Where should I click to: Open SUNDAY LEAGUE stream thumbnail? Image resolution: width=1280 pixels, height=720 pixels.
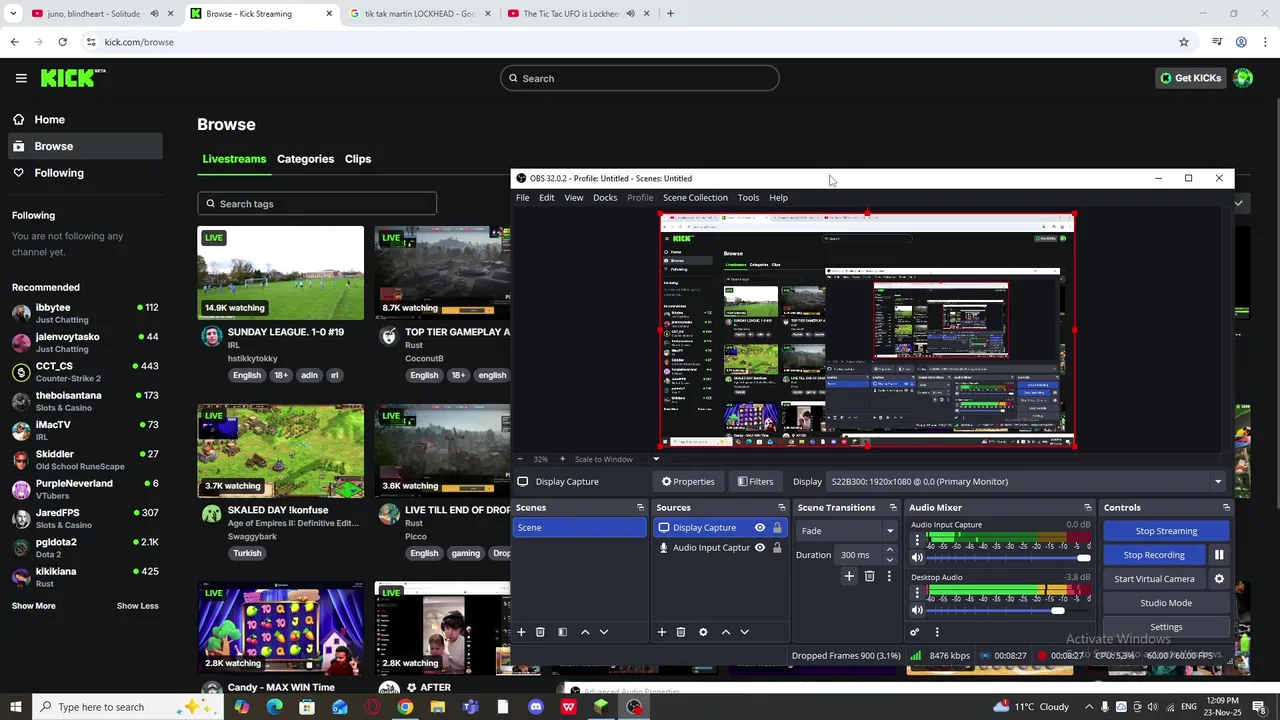pos(281,273)
